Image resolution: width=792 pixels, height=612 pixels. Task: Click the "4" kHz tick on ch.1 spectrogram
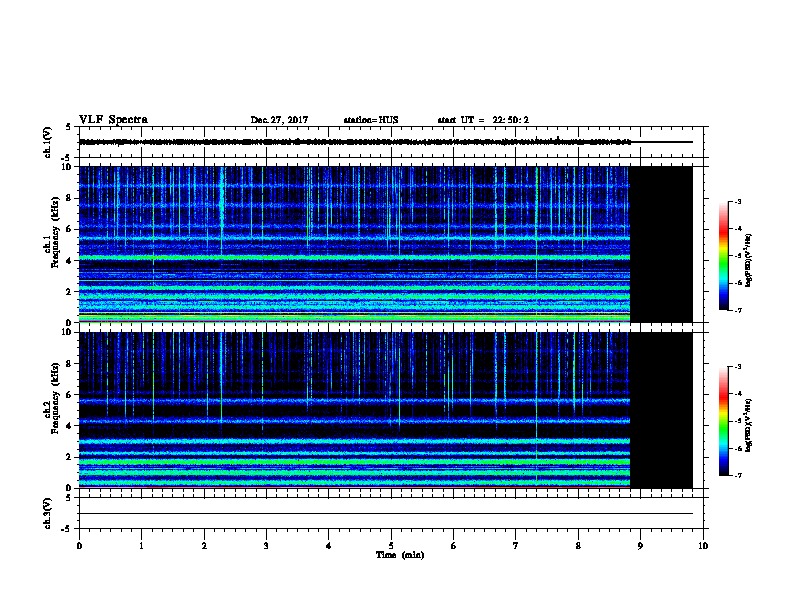[70, 261]
